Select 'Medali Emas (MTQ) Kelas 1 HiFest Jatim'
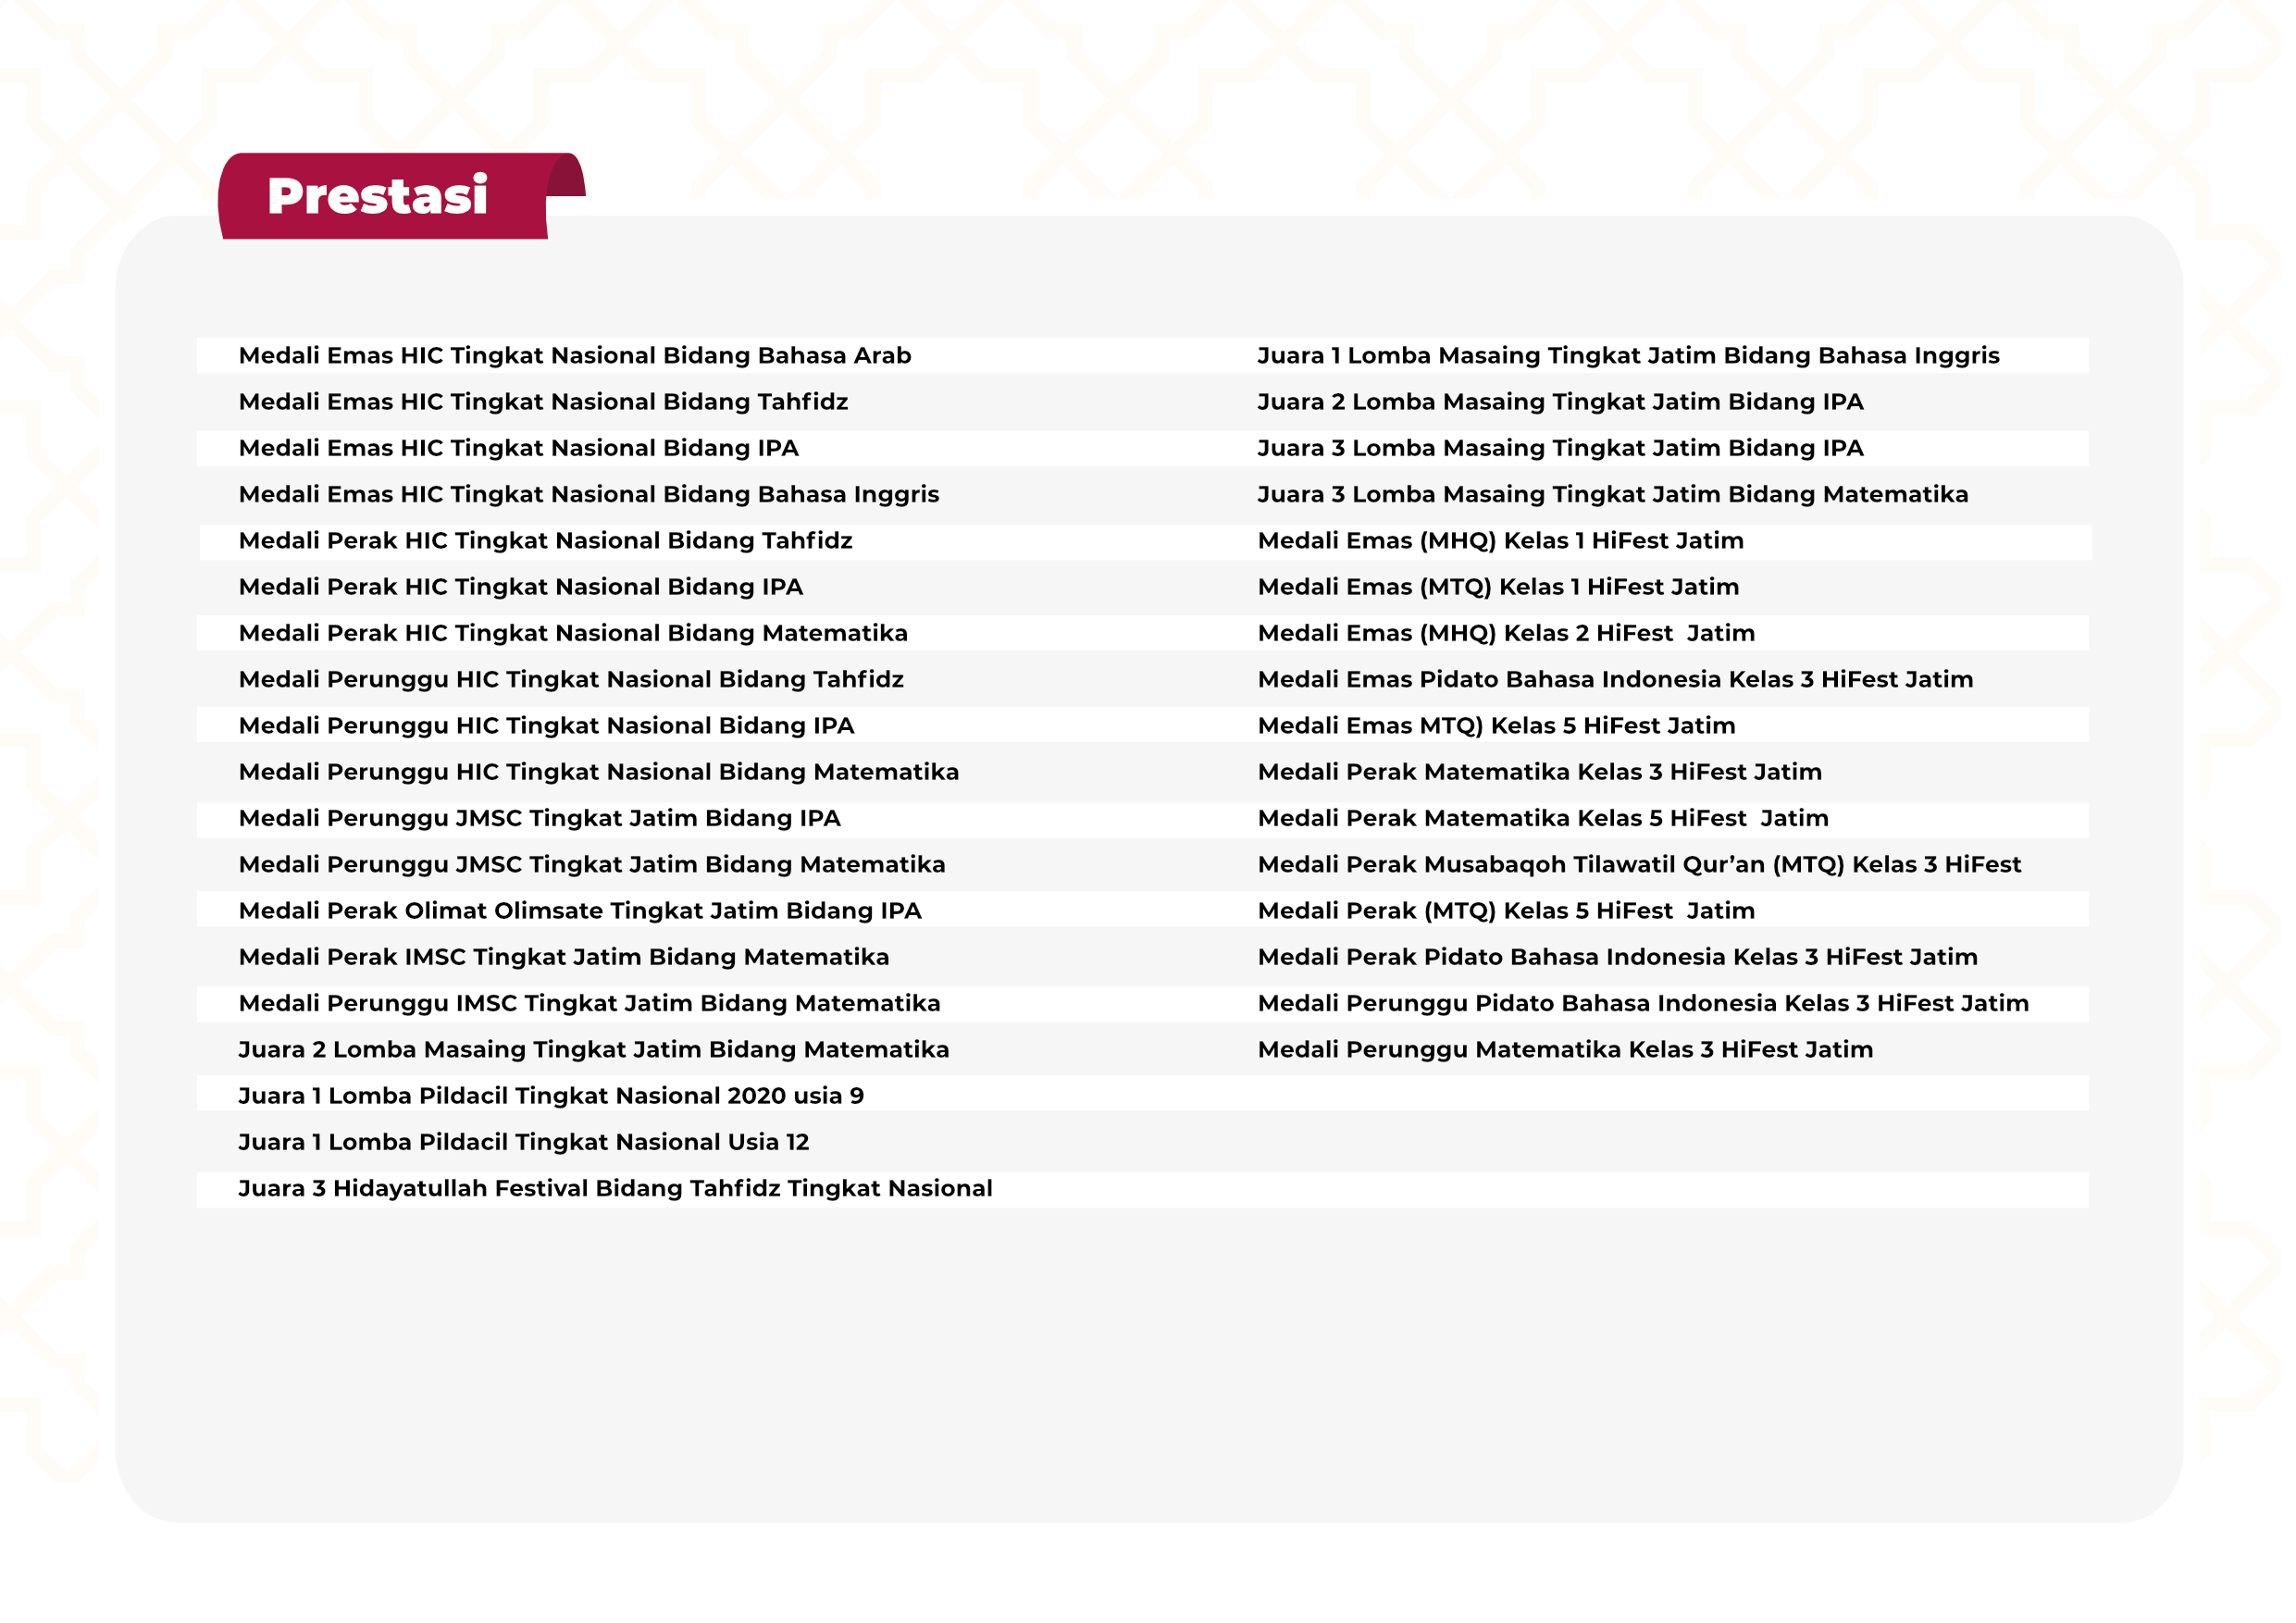Screen dimensions: 2296x1623 (x=1499, y=587)
